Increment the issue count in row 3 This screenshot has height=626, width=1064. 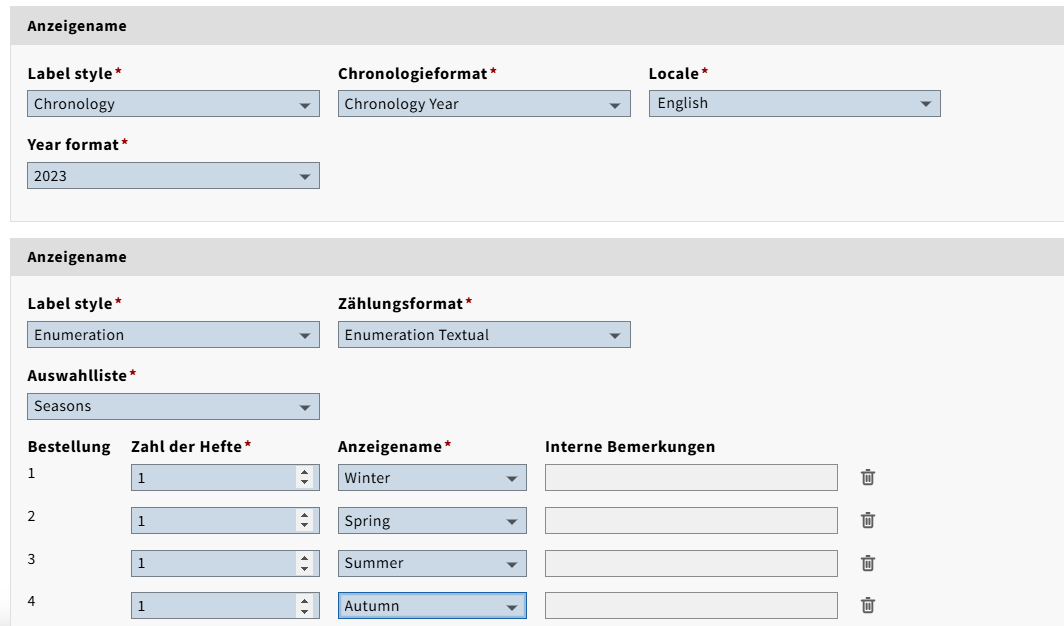pyautogui.click(x=305, y=558)
